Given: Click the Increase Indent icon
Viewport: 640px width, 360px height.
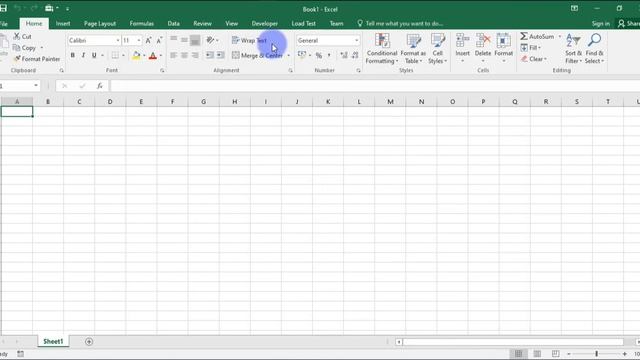Looking at the screenshot, I should [x=220, y=55].
